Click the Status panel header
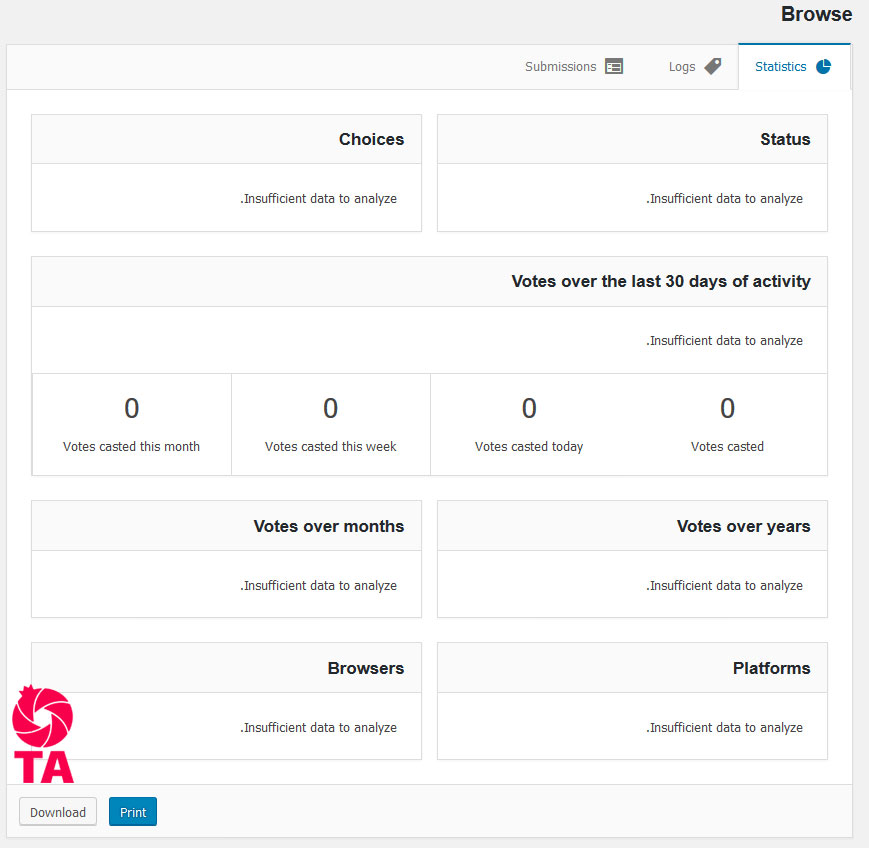The height and width of the screenshot is (848, 869). (785, 140)
